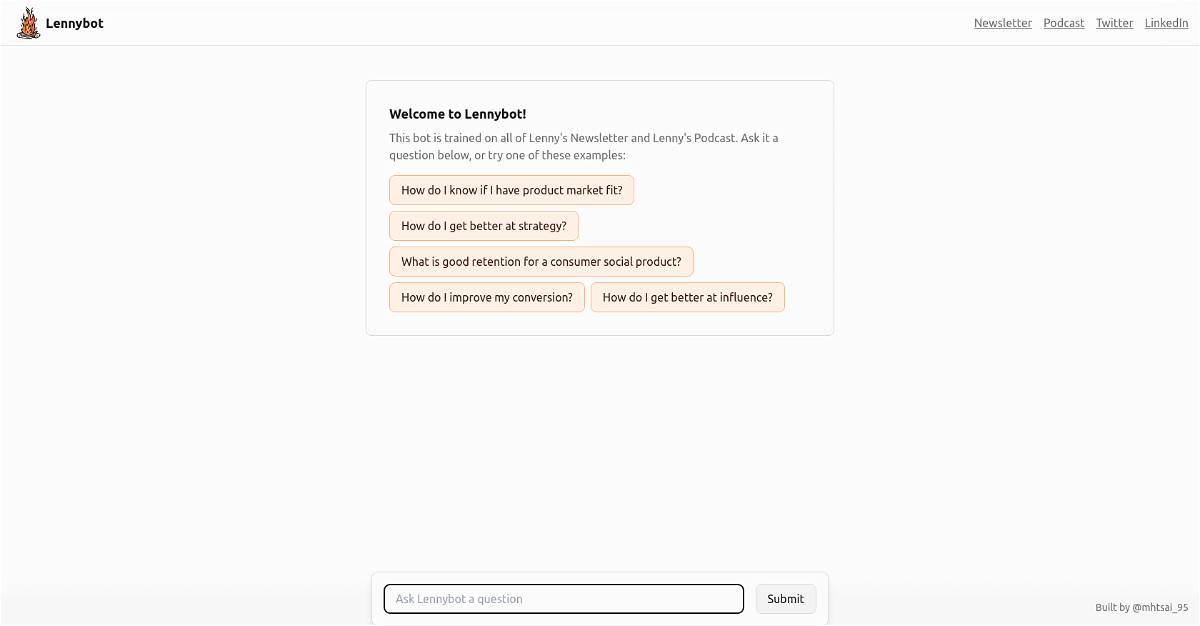Select the product market fit example question
The image size is (1200, 626).
click(x=511, y=190)
